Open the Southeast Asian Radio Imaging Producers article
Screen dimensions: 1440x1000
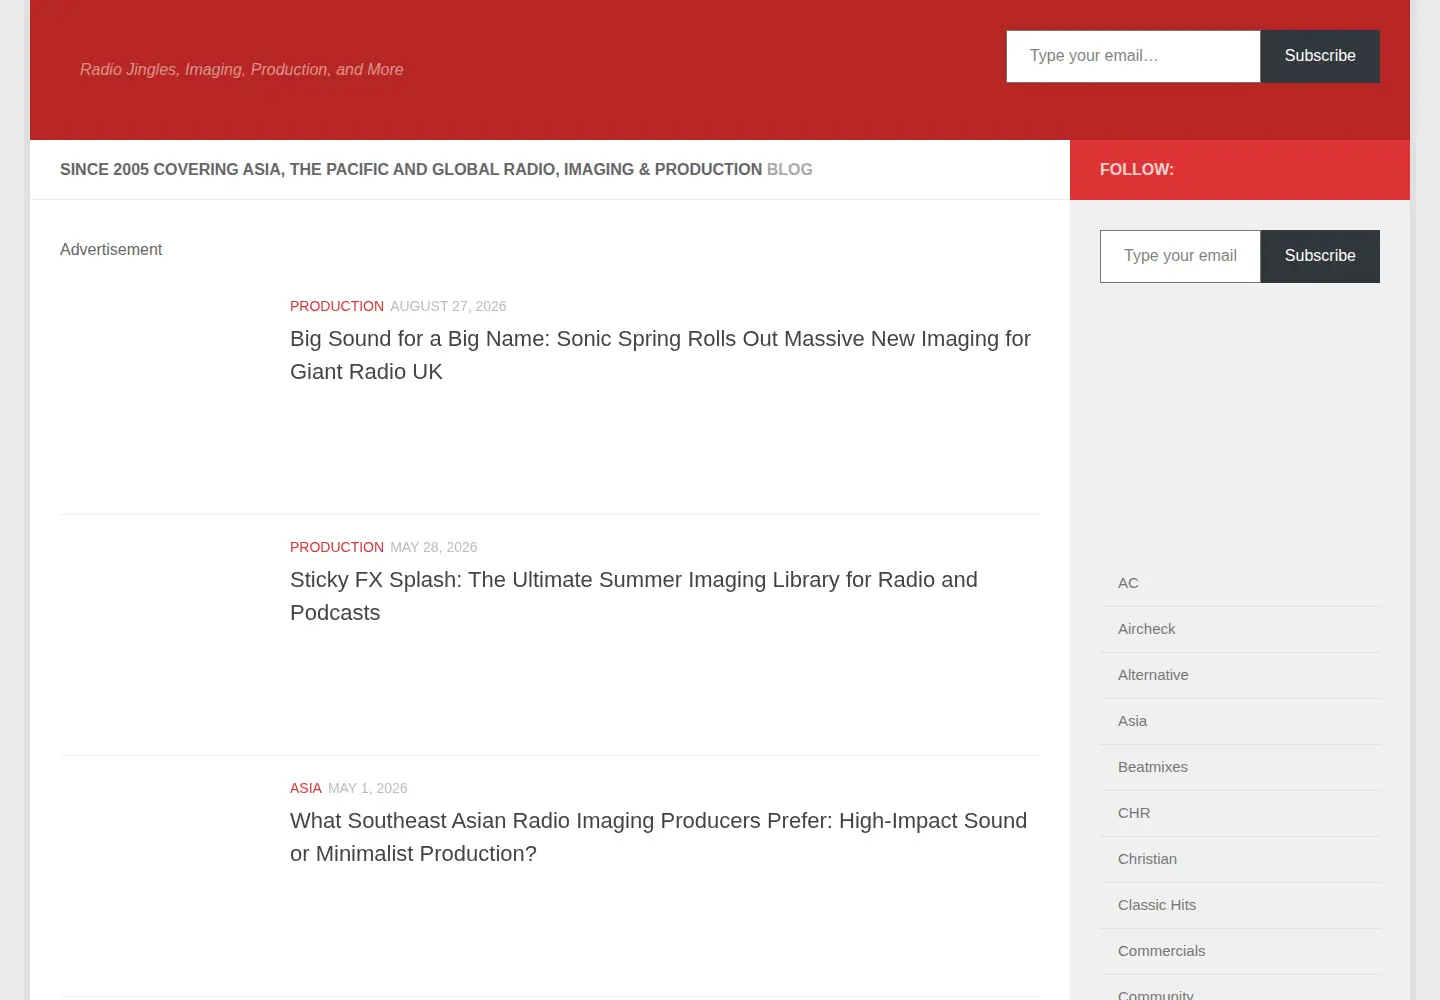tap(658, 837)
